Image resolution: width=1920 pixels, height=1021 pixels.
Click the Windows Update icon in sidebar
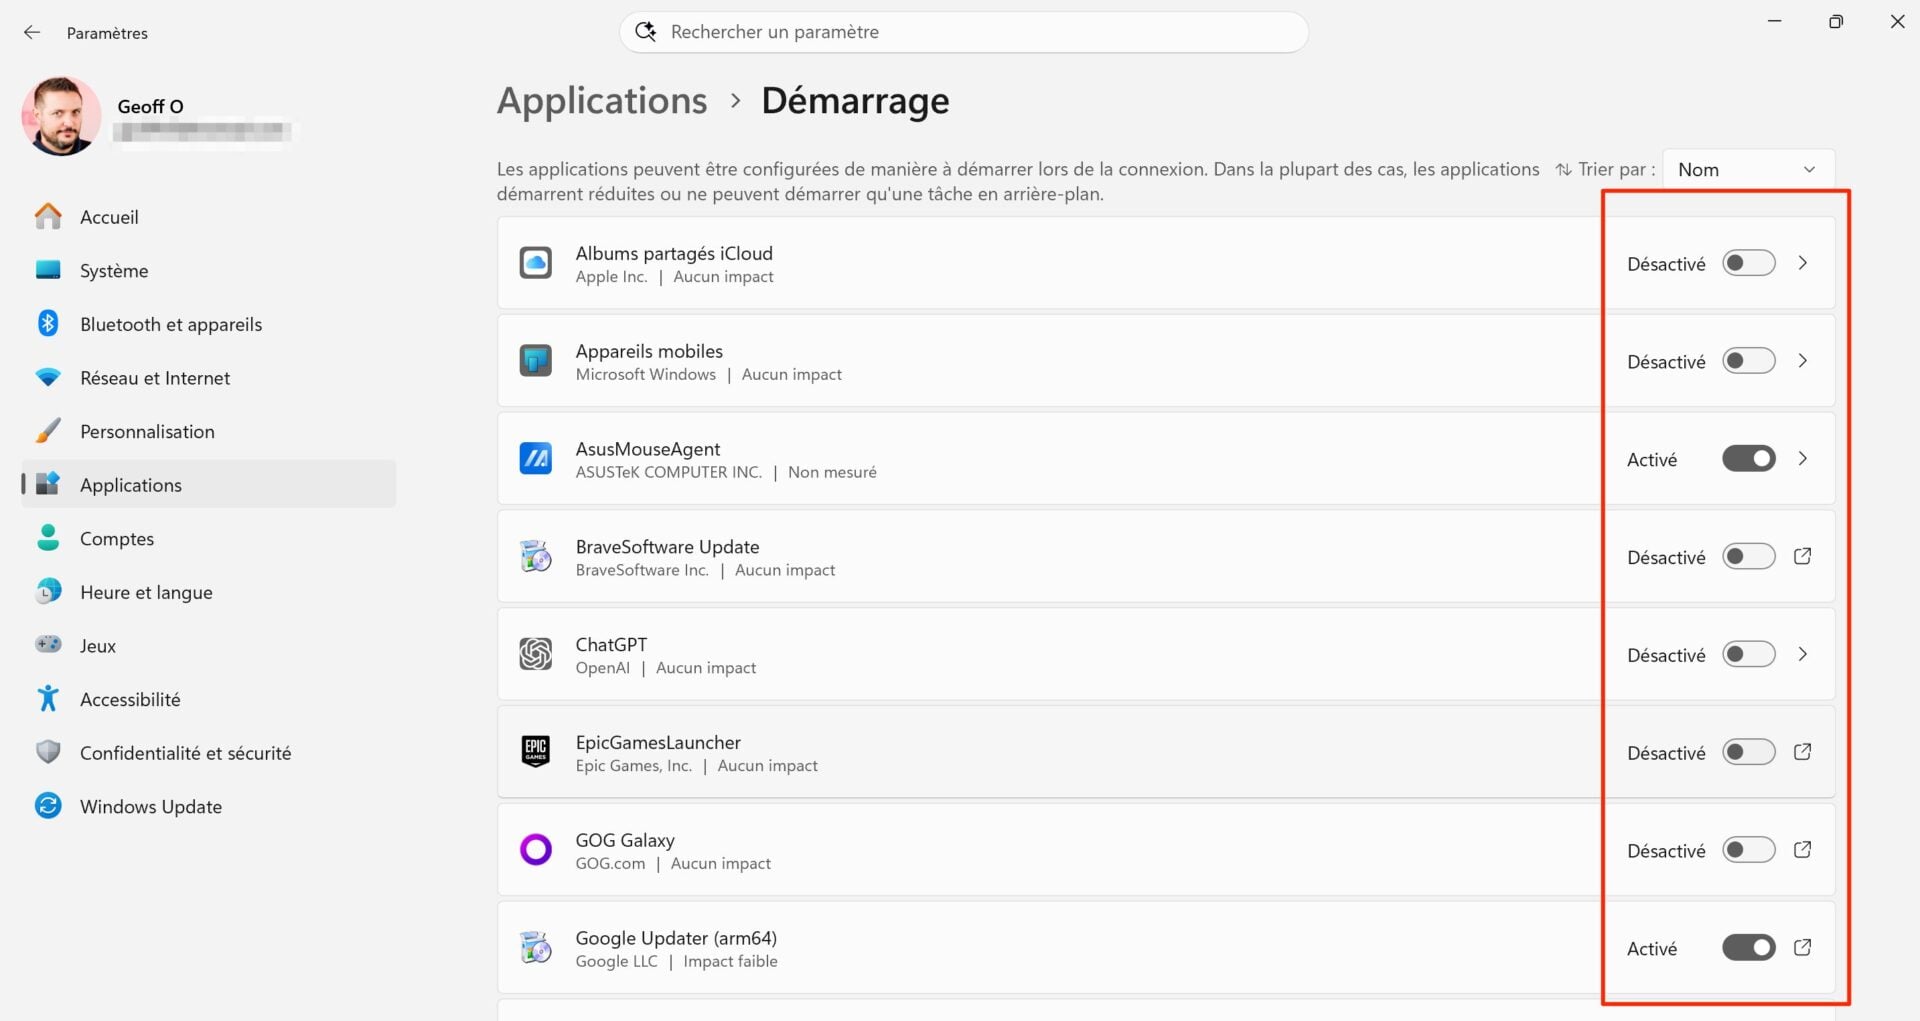[x=48, y=805]
